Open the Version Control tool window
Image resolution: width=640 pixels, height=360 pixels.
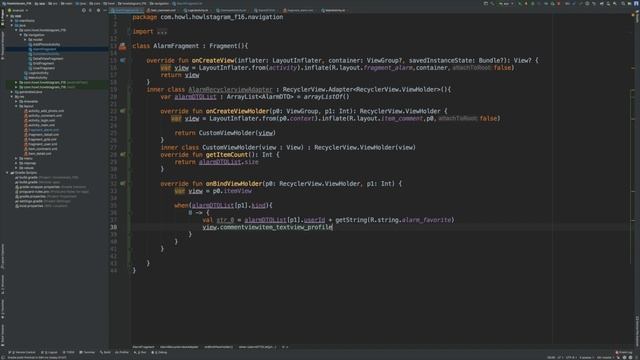(22, 352)
